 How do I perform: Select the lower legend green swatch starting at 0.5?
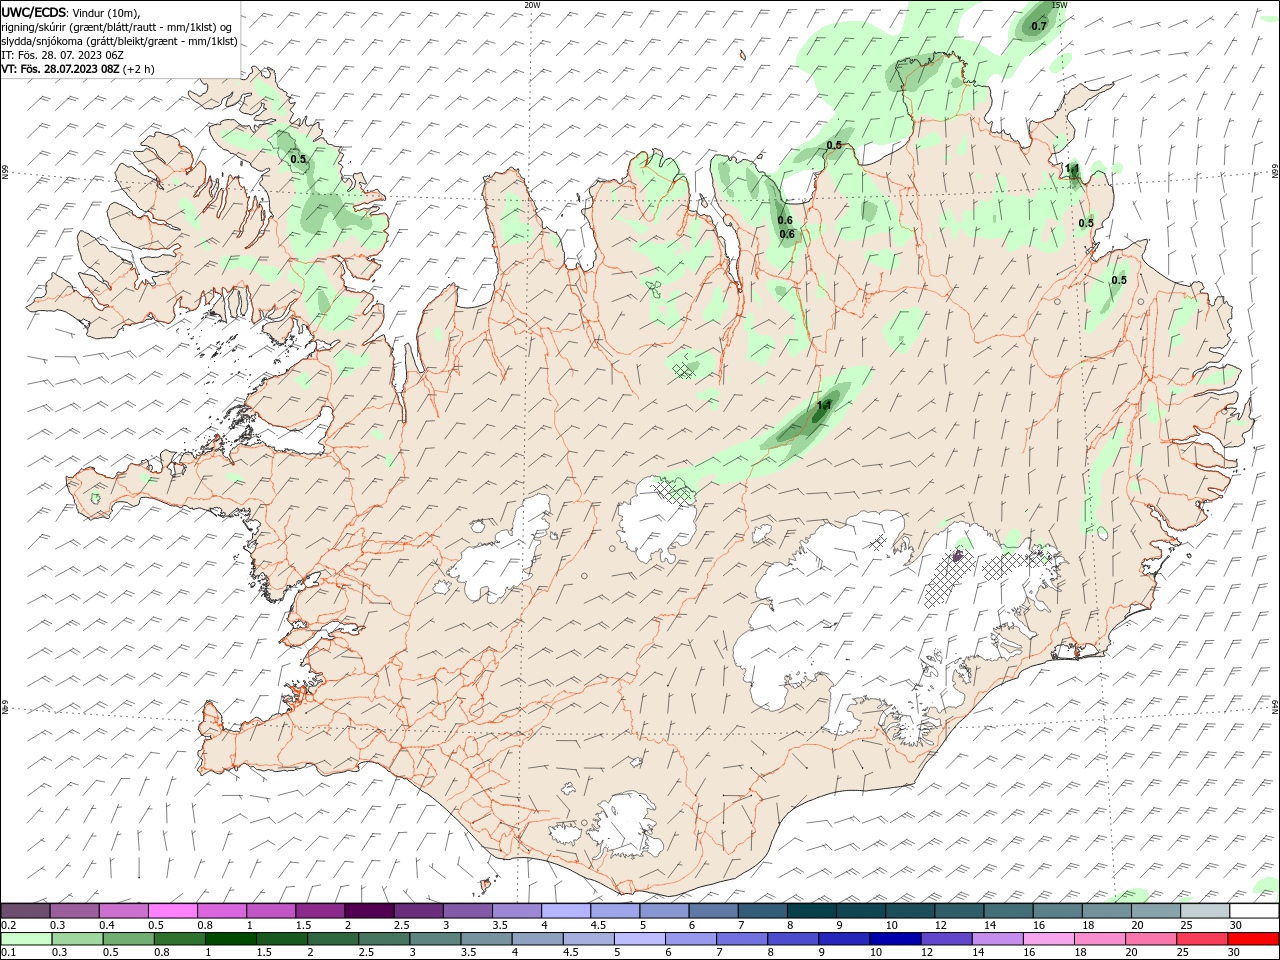128,939
